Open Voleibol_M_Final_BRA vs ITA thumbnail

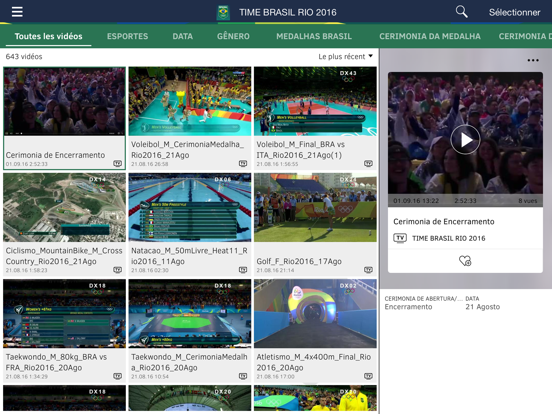[x=315, y=101]
